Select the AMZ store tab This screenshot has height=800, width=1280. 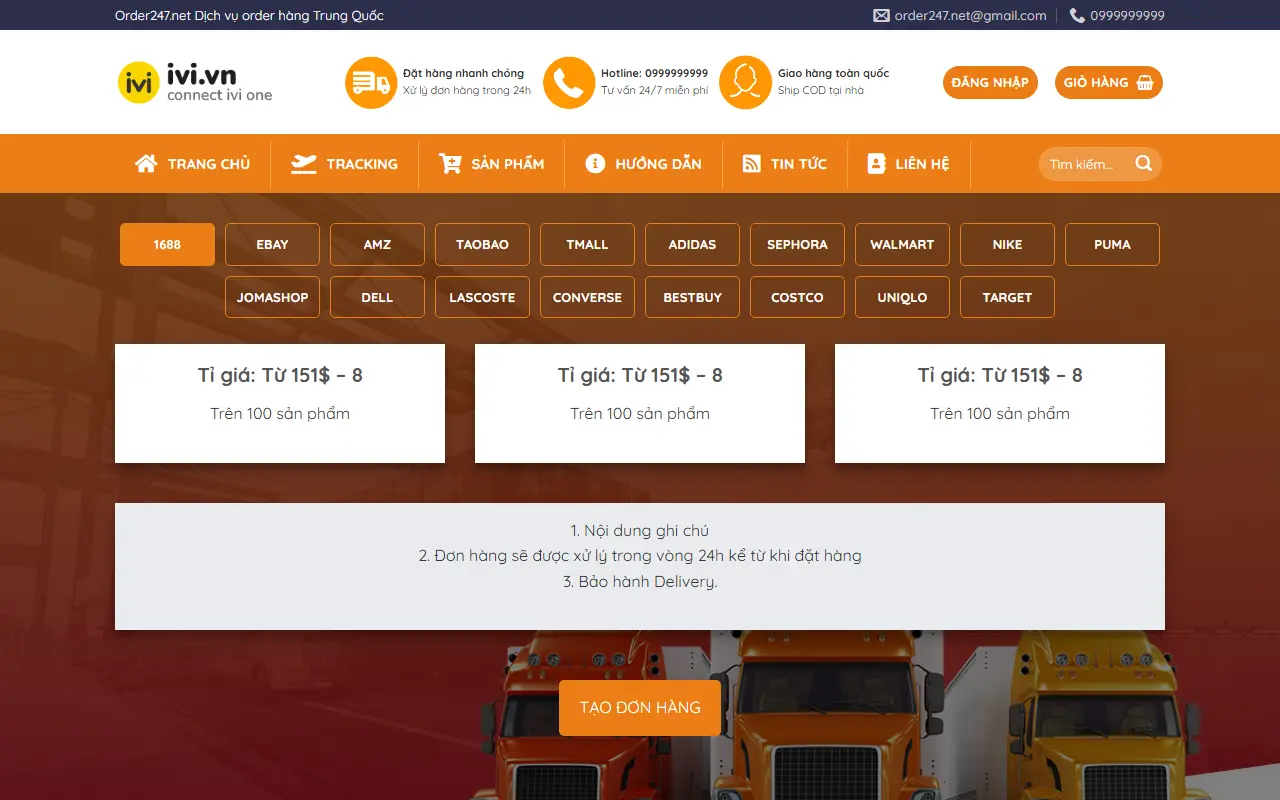tap(377, 244)
